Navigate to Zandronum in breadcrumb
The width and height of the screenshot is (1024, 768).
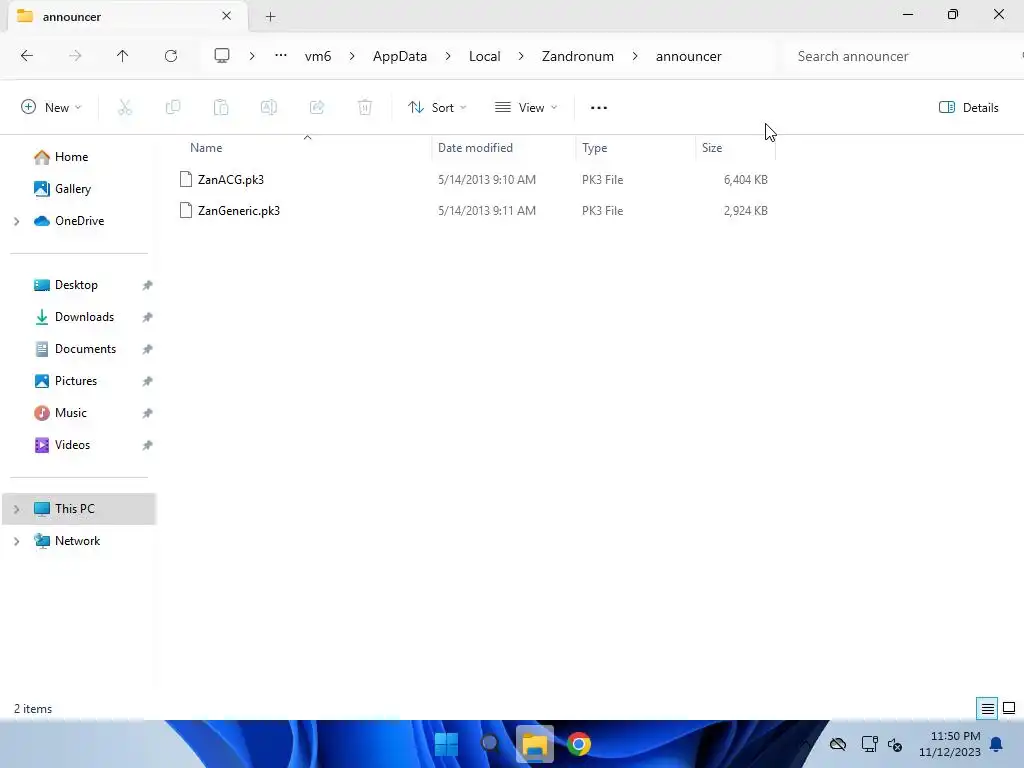[x=578, y=56]
